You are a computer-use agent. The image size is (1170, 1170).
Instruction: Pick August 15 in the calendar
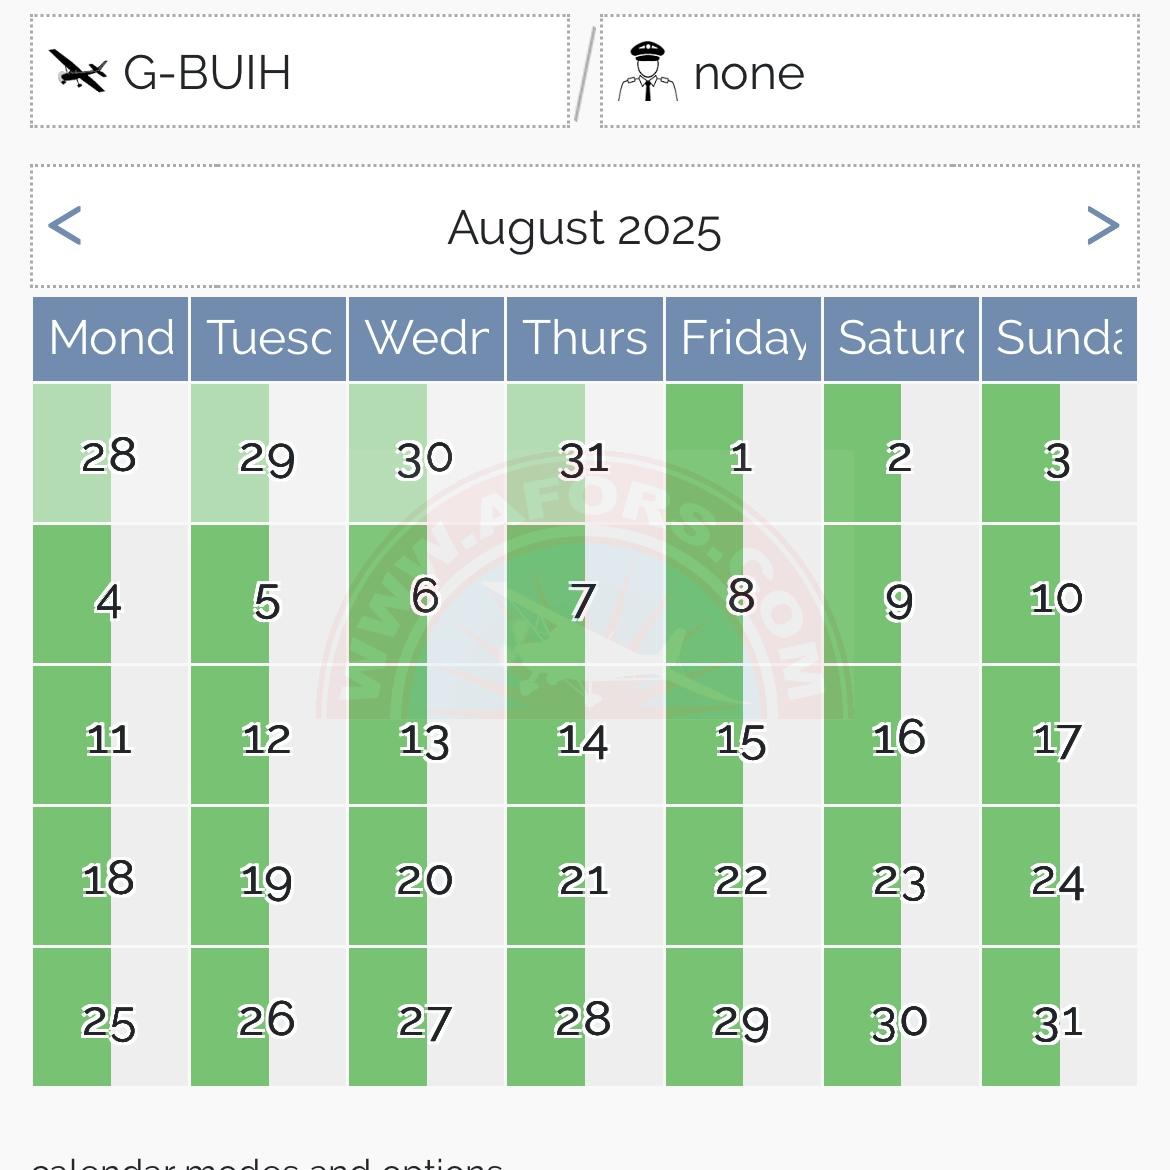[742, 740]
